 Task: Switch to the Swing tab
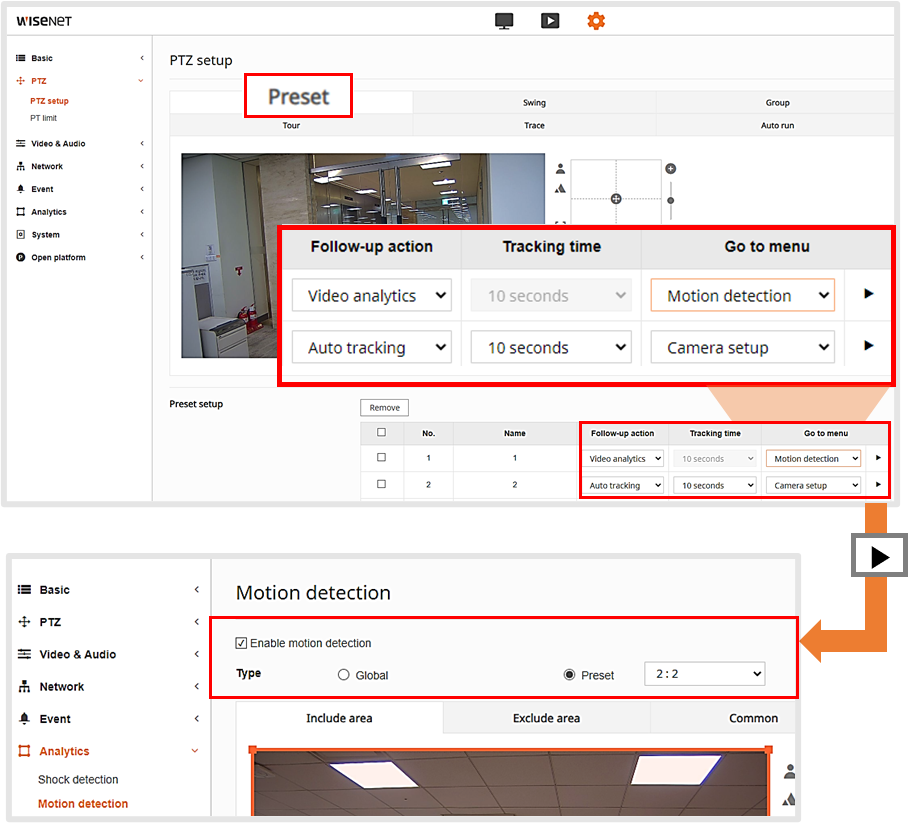tap(534, 103)
